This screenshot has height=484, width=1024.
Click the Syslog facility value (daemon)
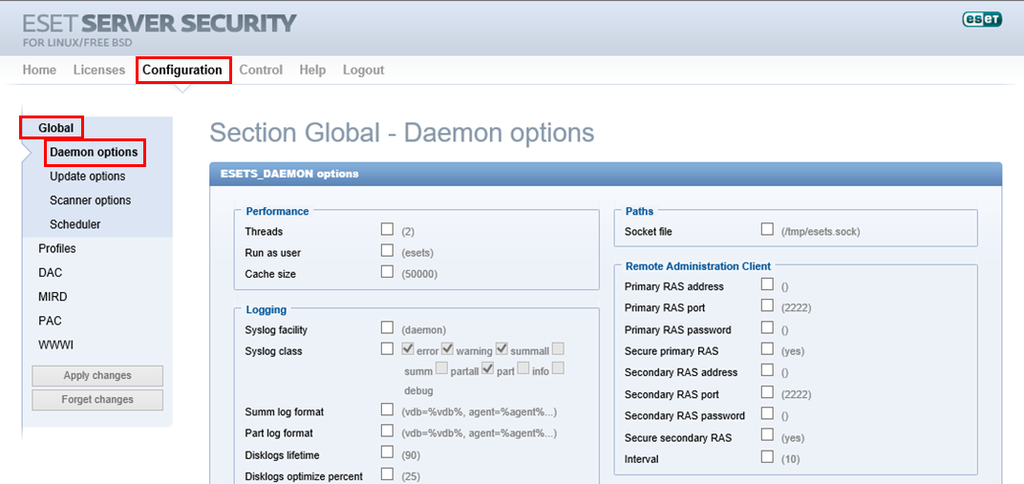coord(424,331)
